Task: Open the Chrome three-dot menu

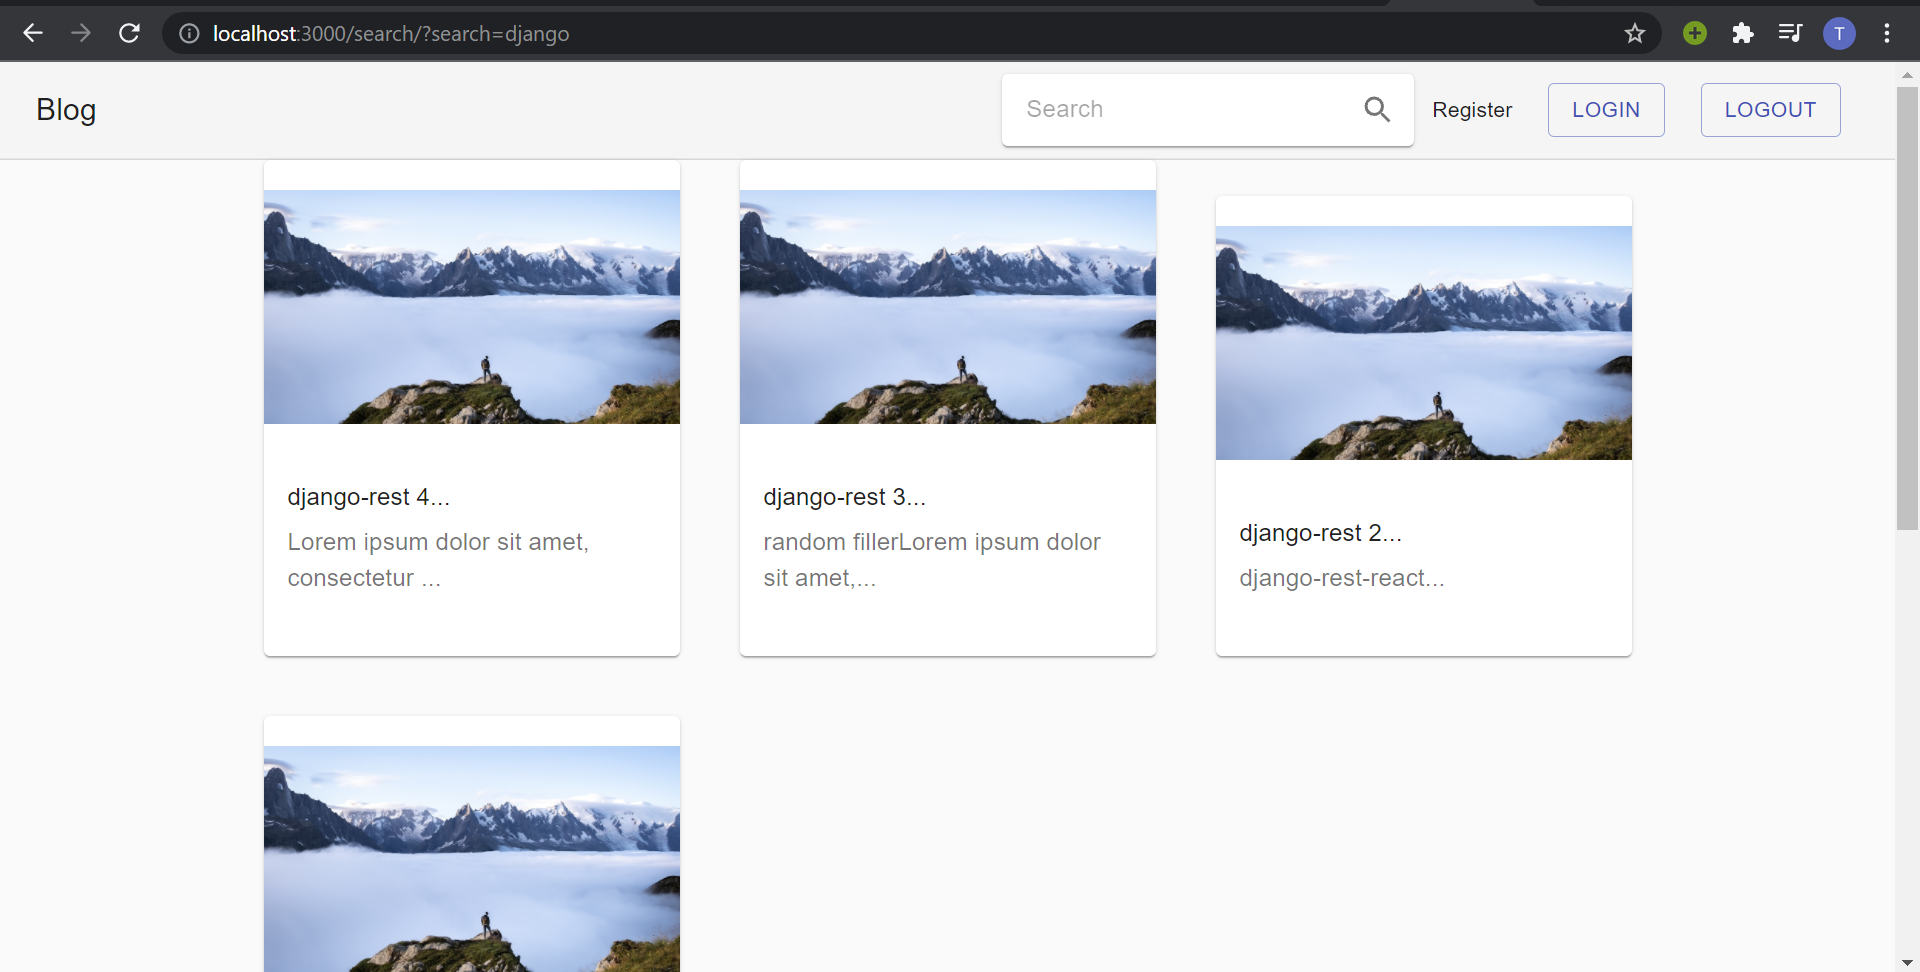Action: point(1888,33)
